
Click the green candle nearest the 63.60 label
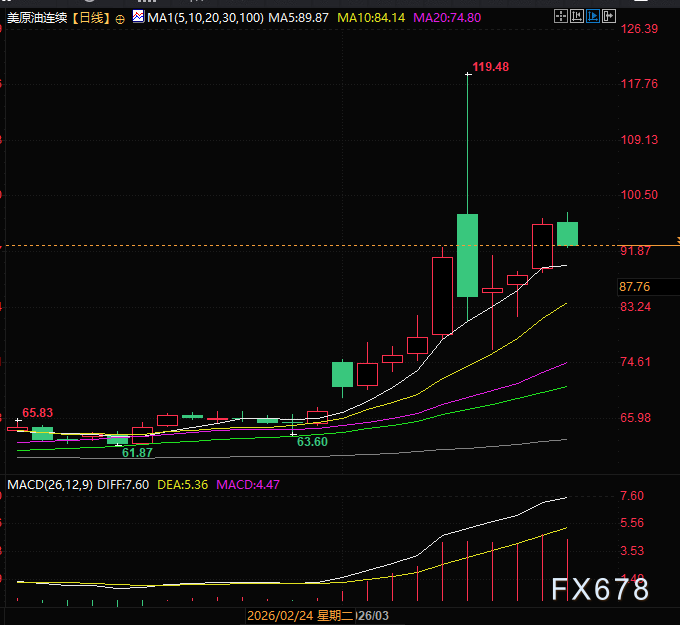click(293, 421)
